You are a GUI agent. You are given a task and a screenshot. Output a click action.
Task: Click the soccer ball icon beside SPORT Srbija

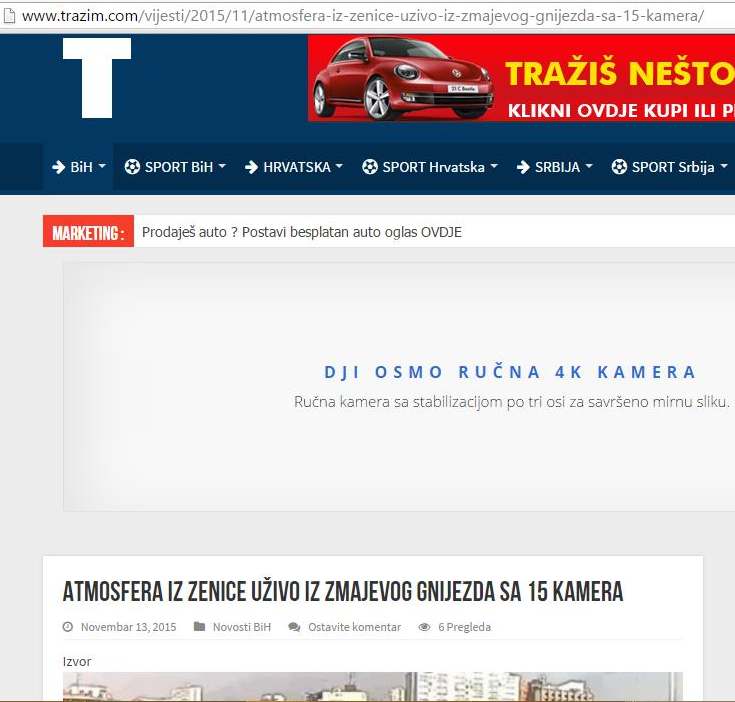(619, 167)
